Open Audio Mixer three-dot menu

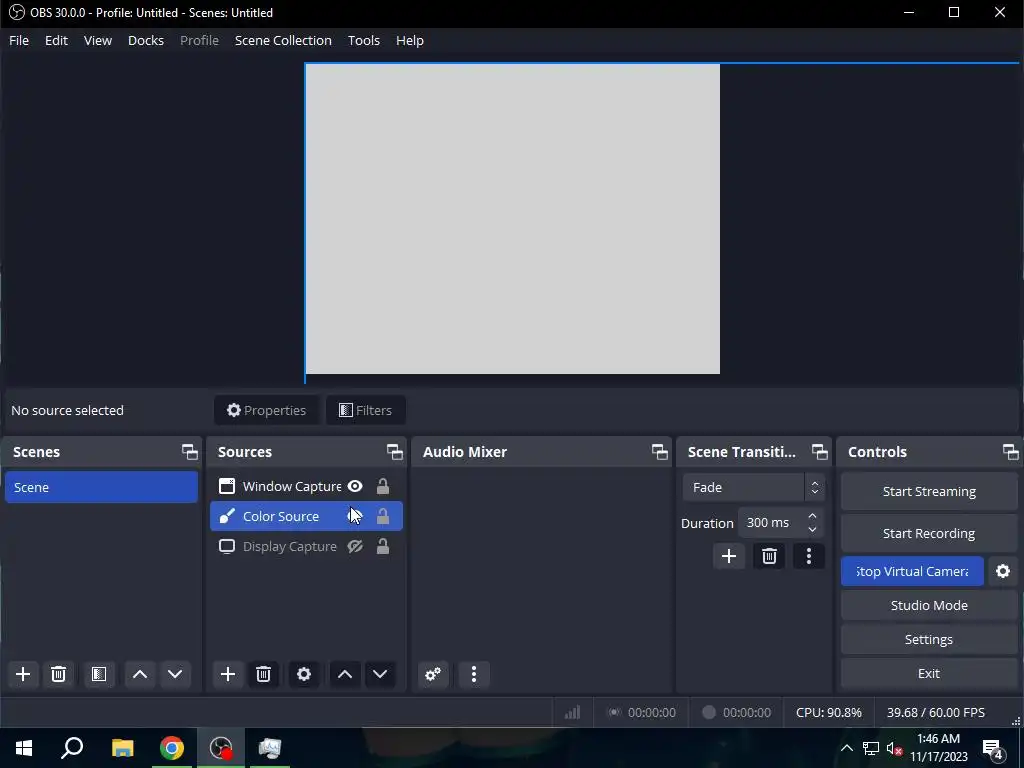coord(474,674)
